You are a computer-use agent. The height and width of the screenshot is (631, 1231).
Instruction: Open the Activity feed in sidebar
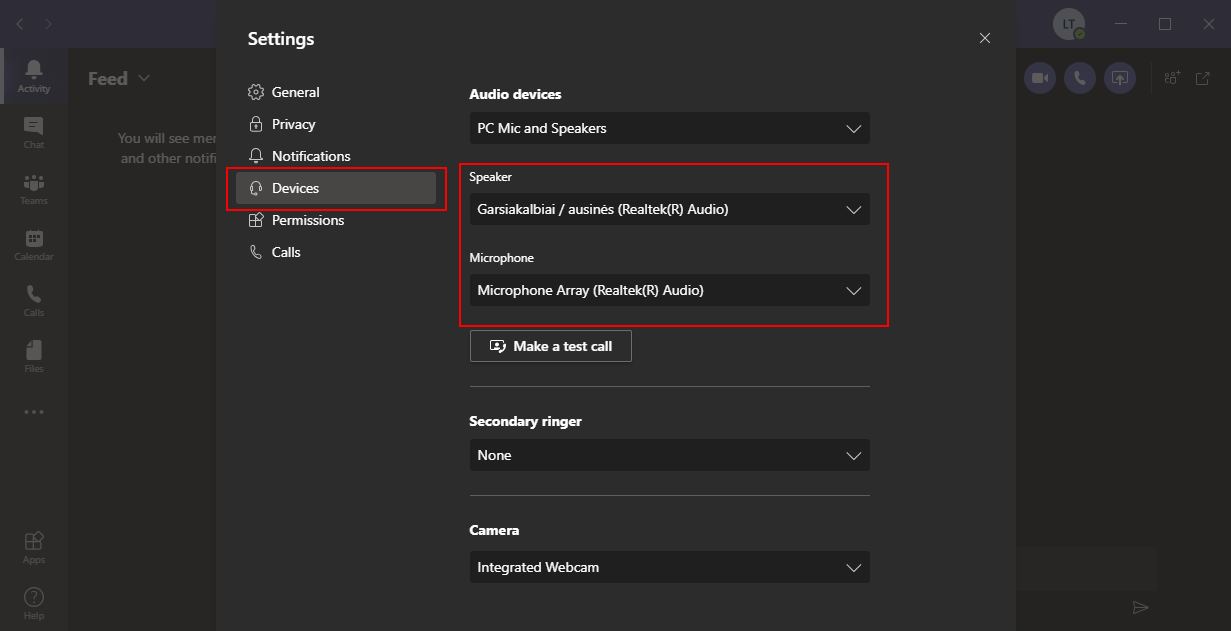tap(33, 76)
